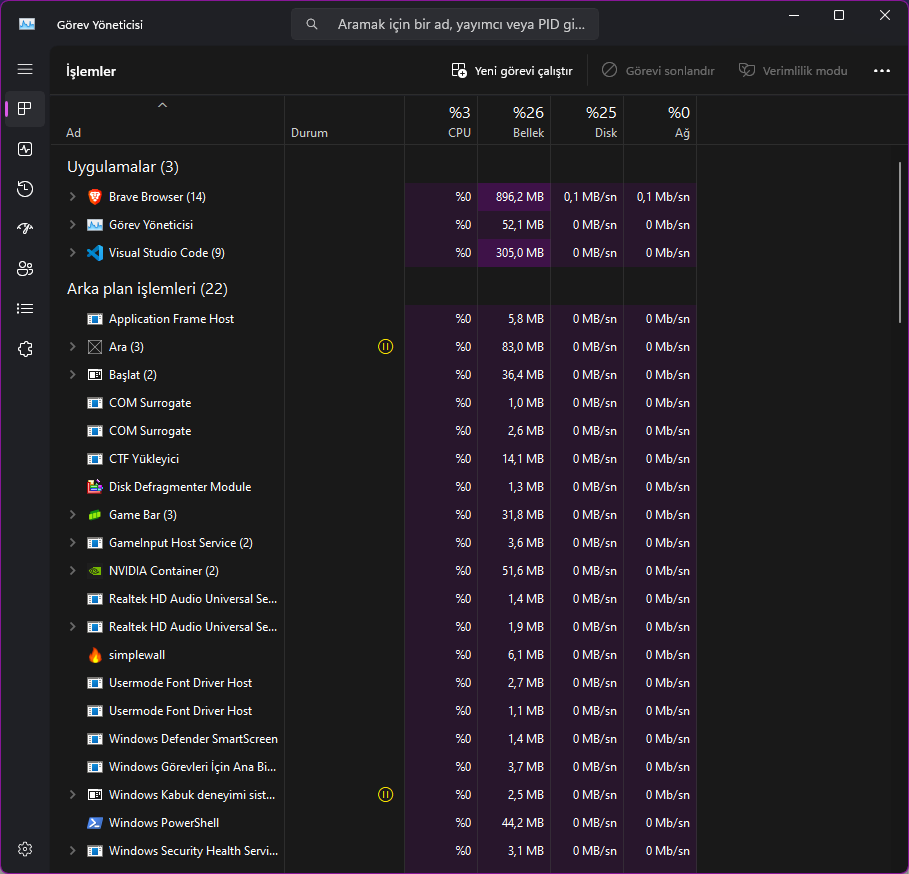Sort by the Ad column header

pyautogui.click(x=168, y=121)
